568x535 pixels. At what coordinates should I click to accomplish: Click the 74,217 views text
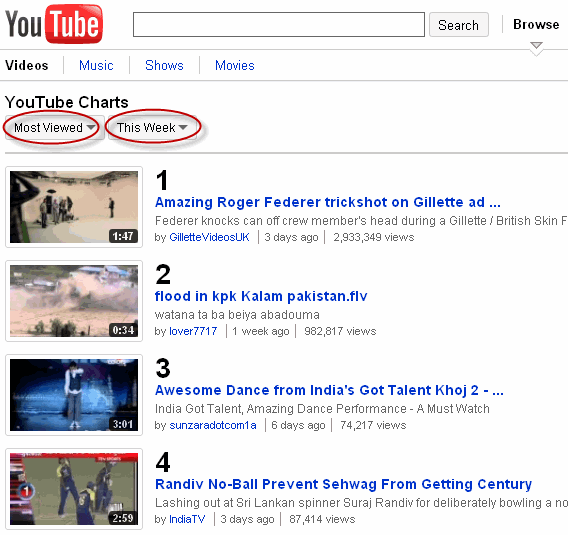tap(373, 425)
